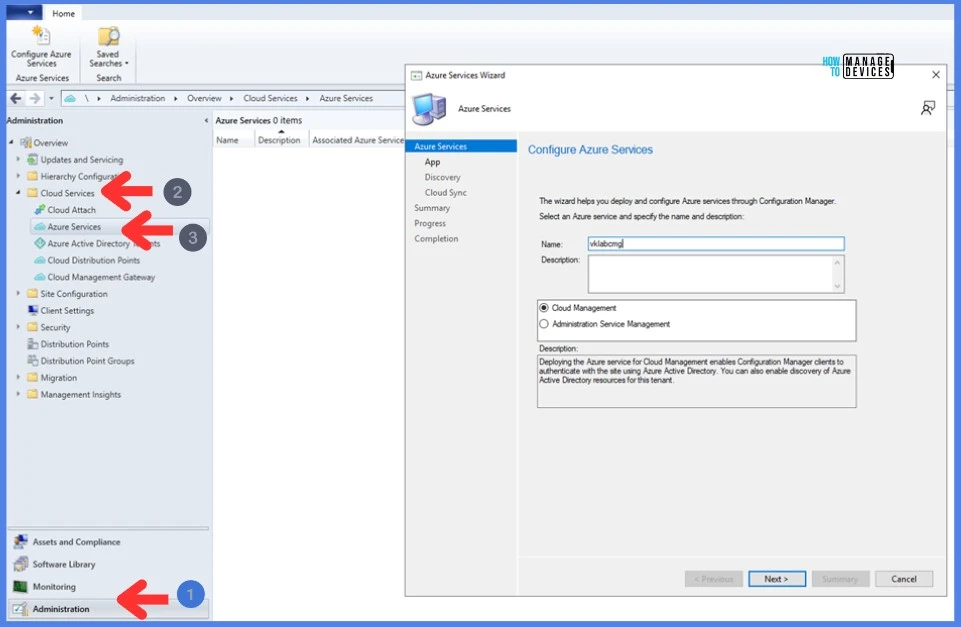961x627 pixels.
Task: Click the Summary button at the wizard bottom
Action: pos(840,579)
